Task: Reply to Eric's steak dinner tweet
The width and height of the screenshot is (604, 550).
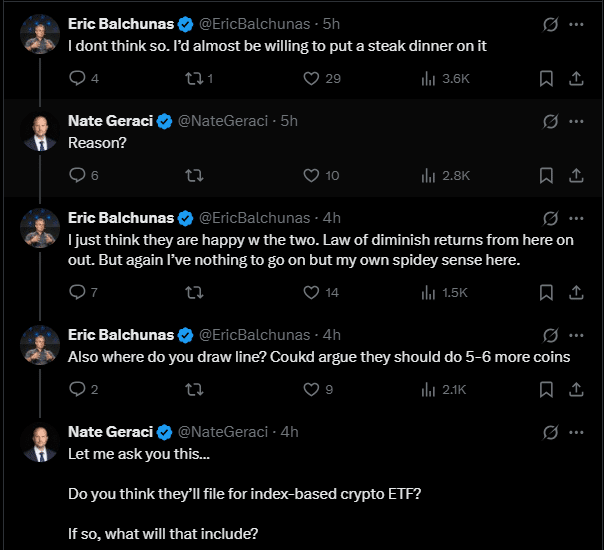Action: [77, 78]
